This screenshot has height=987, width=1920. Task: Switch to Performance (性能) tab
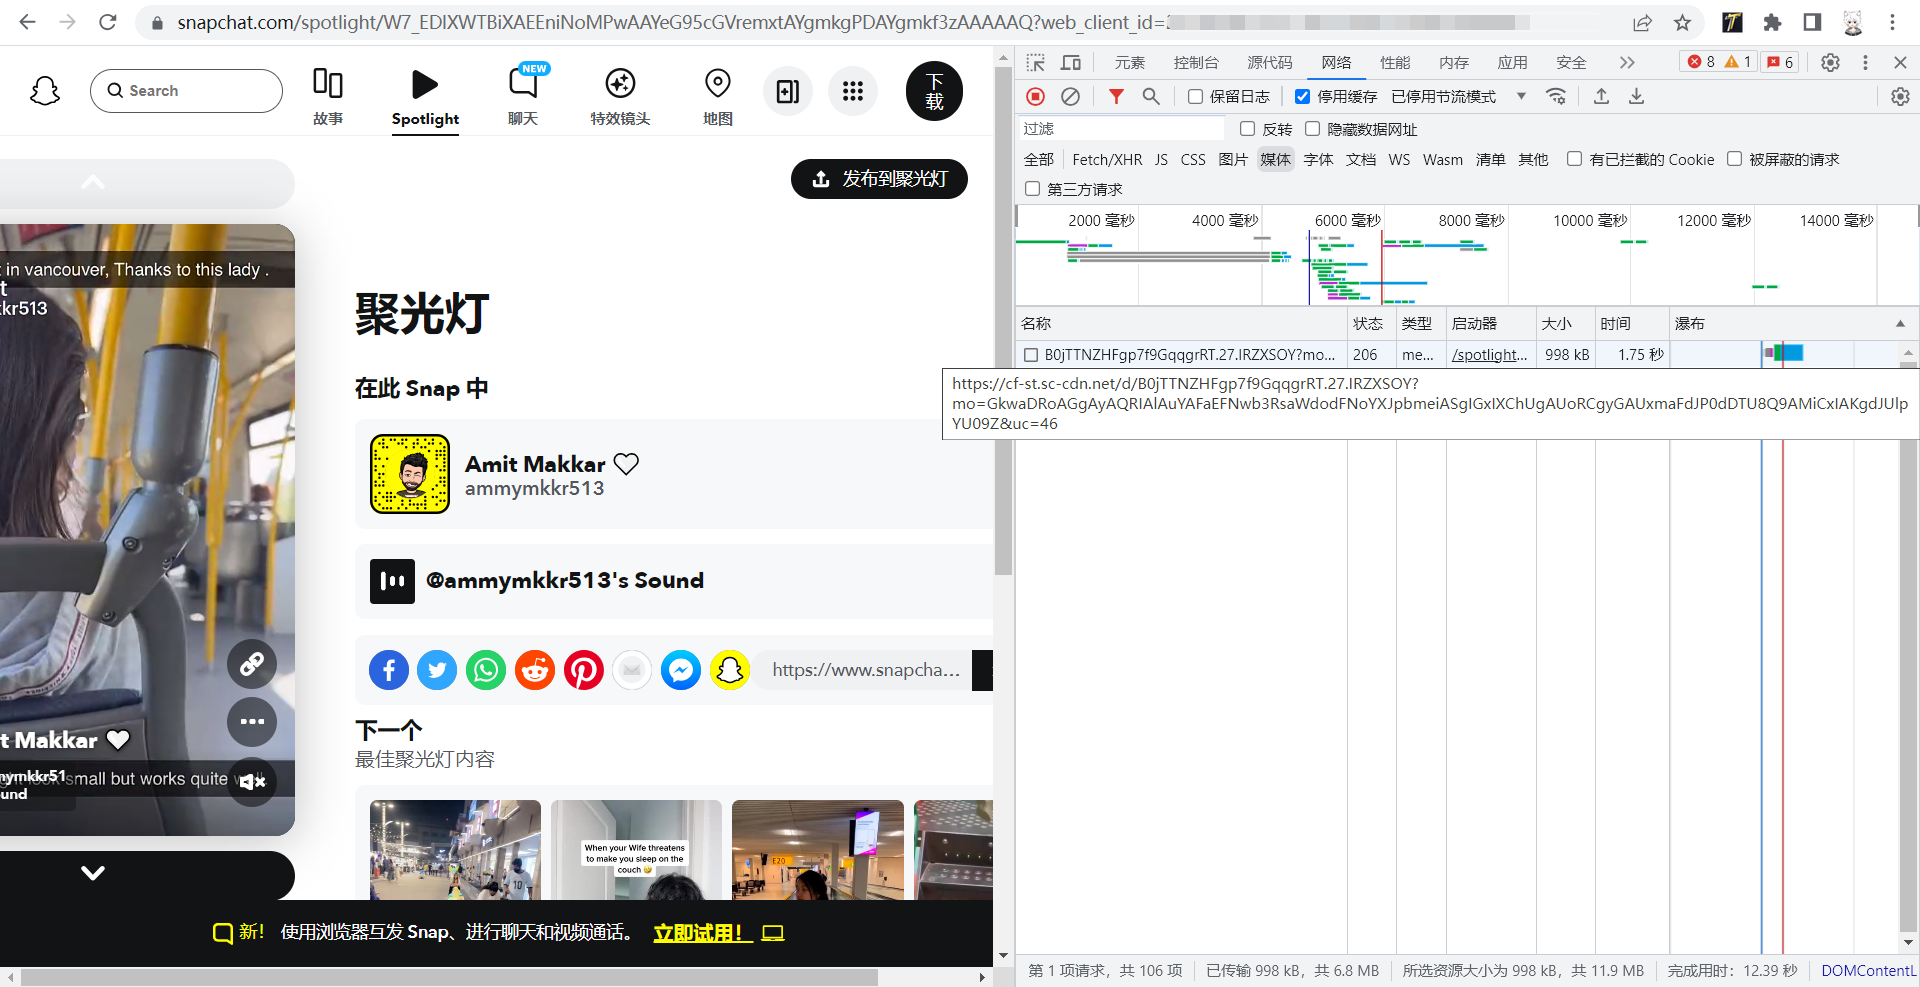1395,63
